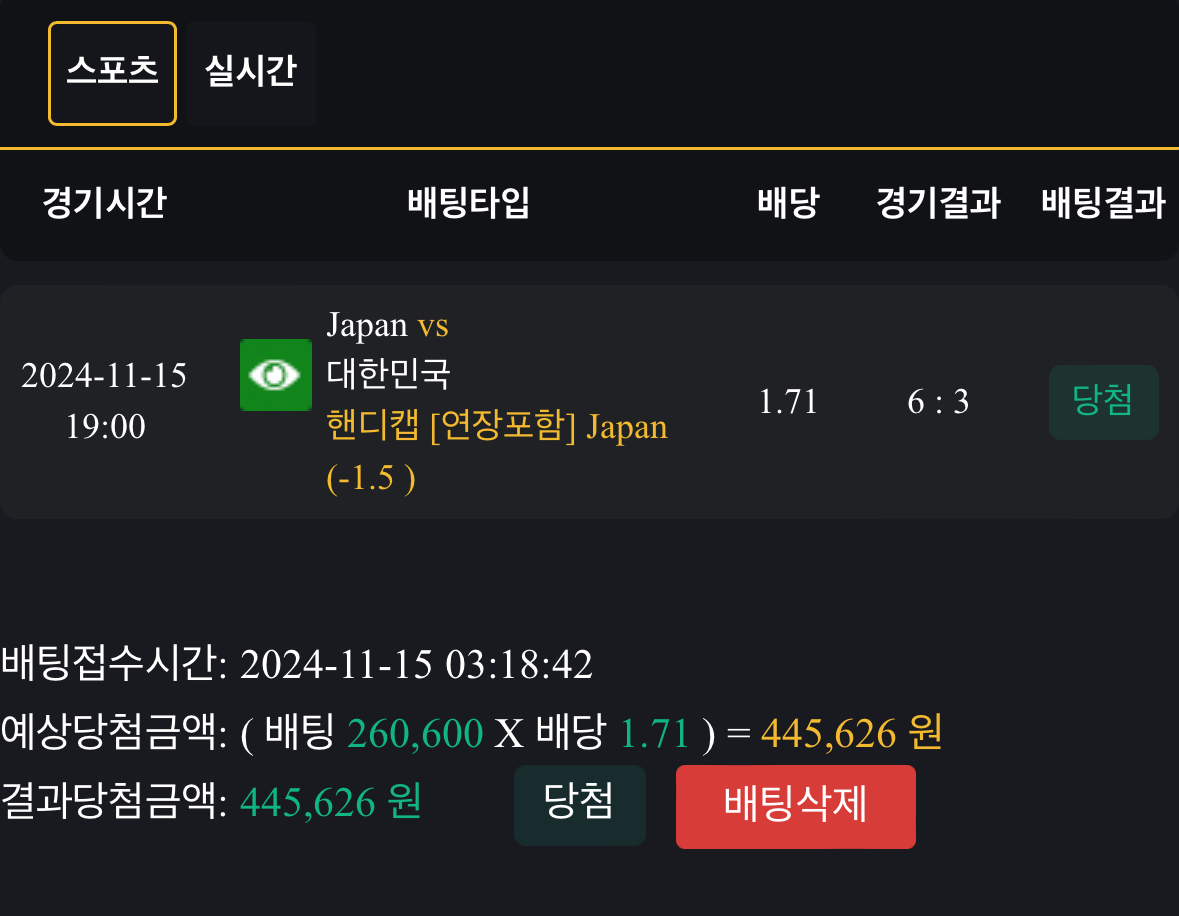Image resolution: width=1179 pixels, height=916 pixels.
Task: Click the Japan vs team name
Action: click(387, 325)
